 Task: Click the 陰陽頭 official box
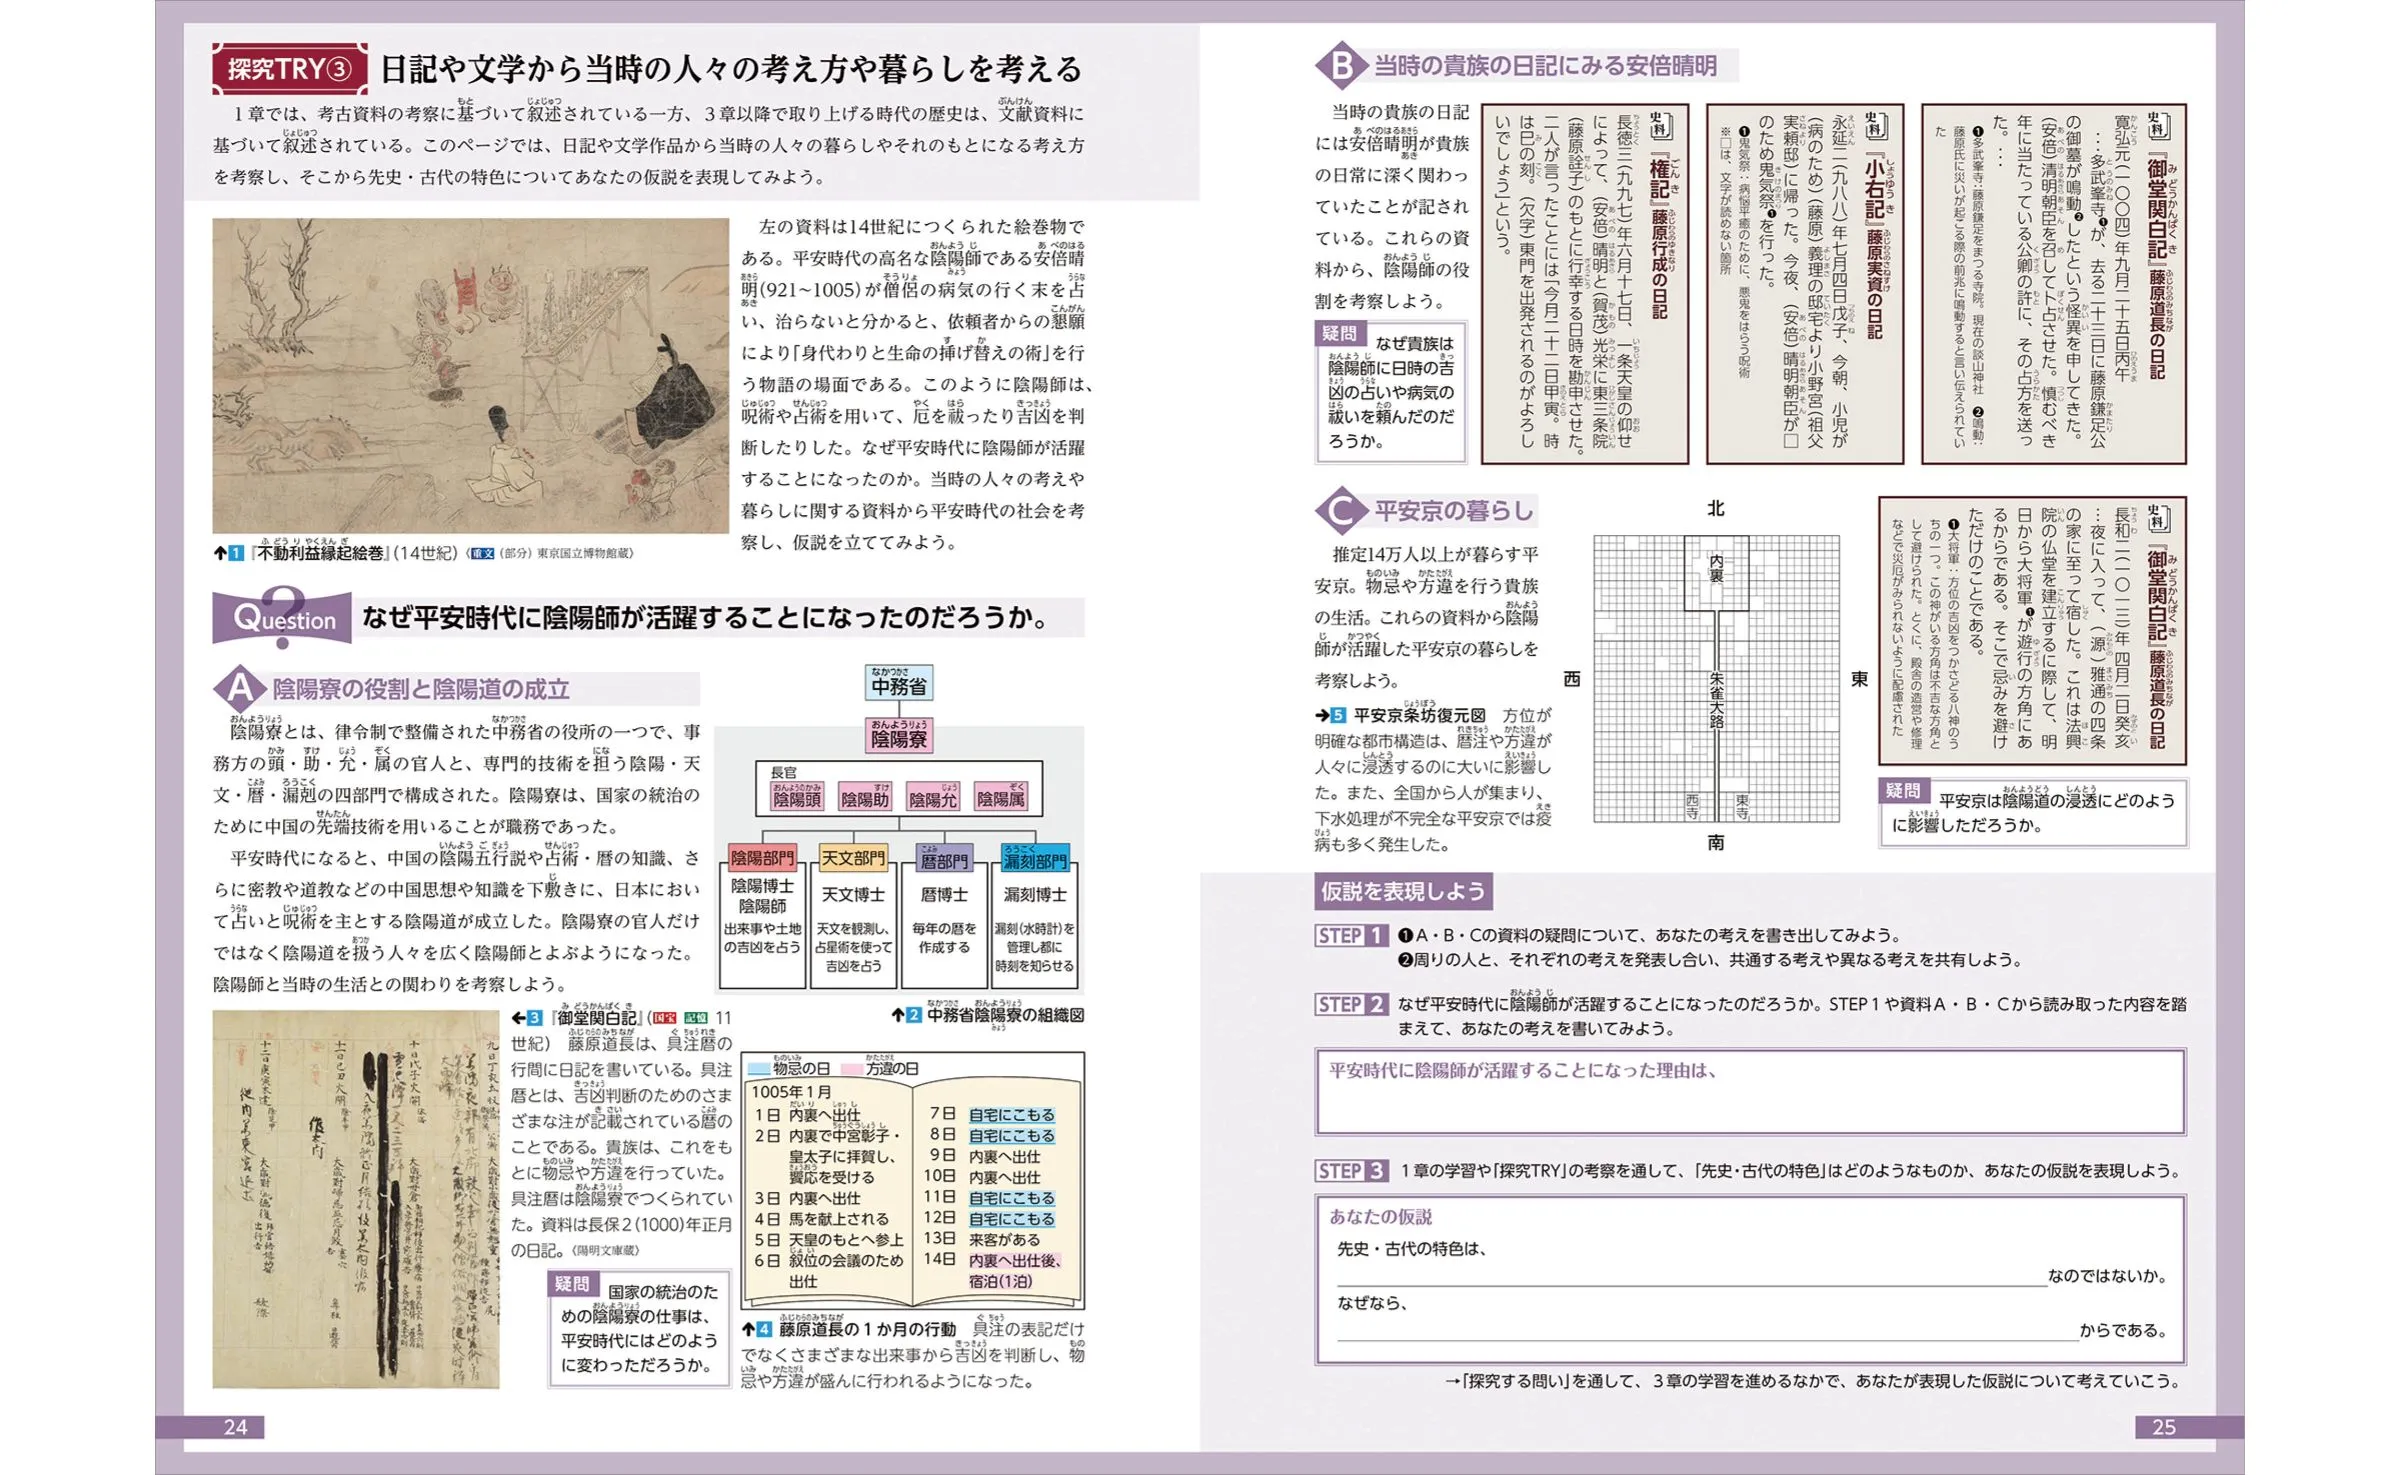tap(797, 798)
